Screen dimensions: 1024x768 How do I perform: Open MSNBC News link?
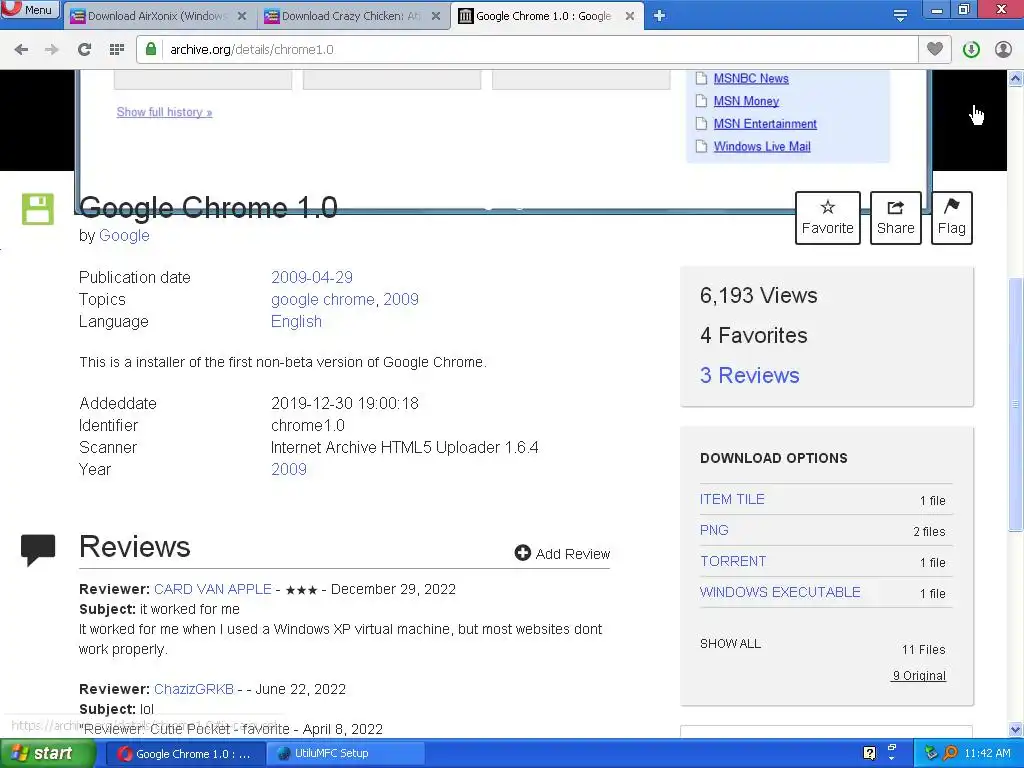[751, 78]
